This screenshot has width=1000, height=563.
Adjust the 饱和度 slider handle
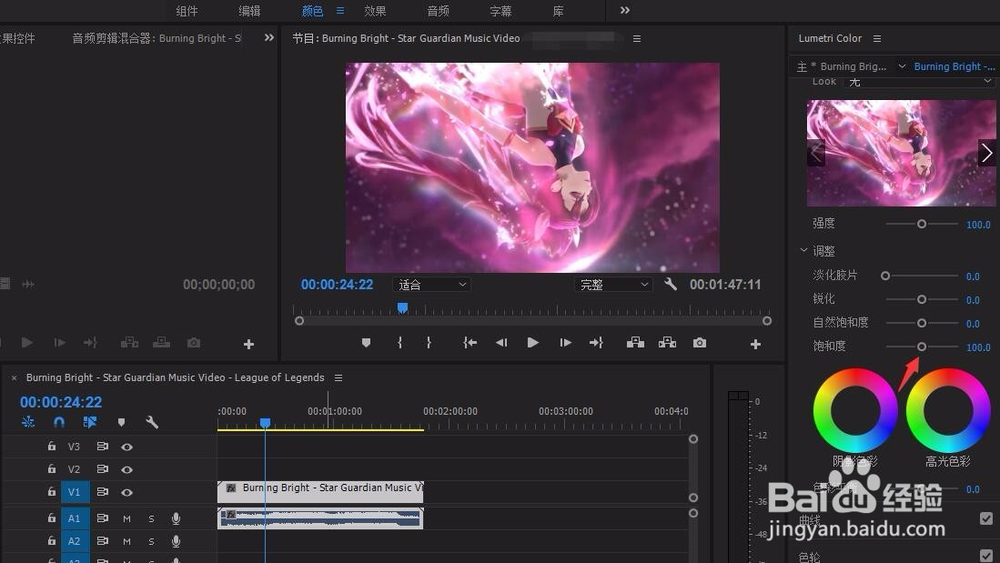(922, 347)
